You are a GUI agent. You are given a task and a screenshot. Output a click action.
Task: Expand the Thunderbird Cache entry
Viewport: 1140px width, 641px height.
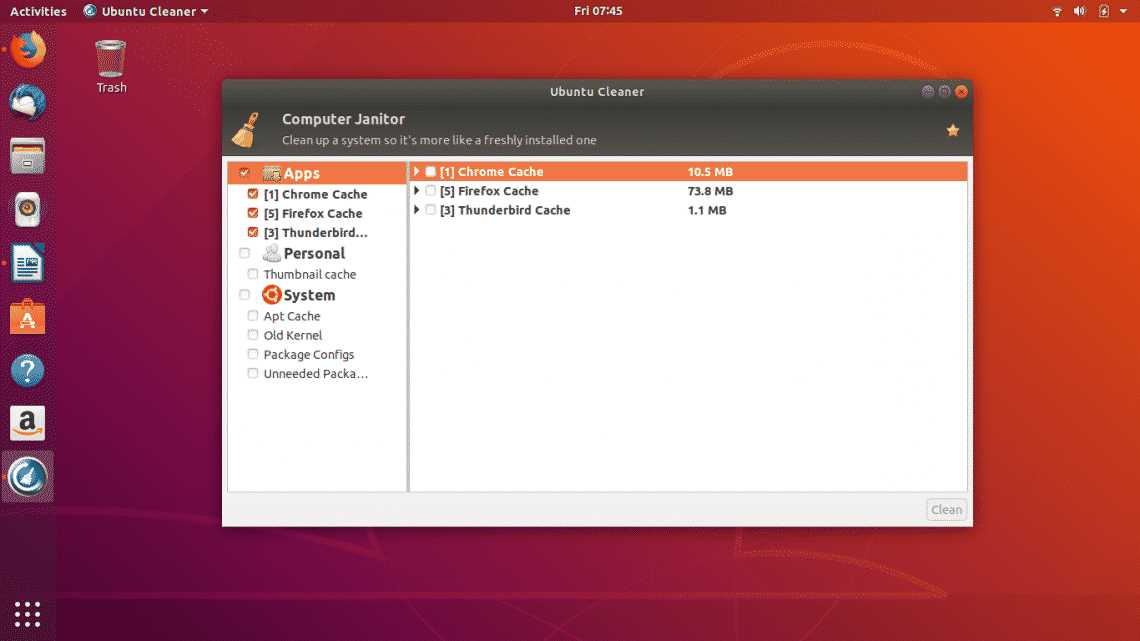417,210
